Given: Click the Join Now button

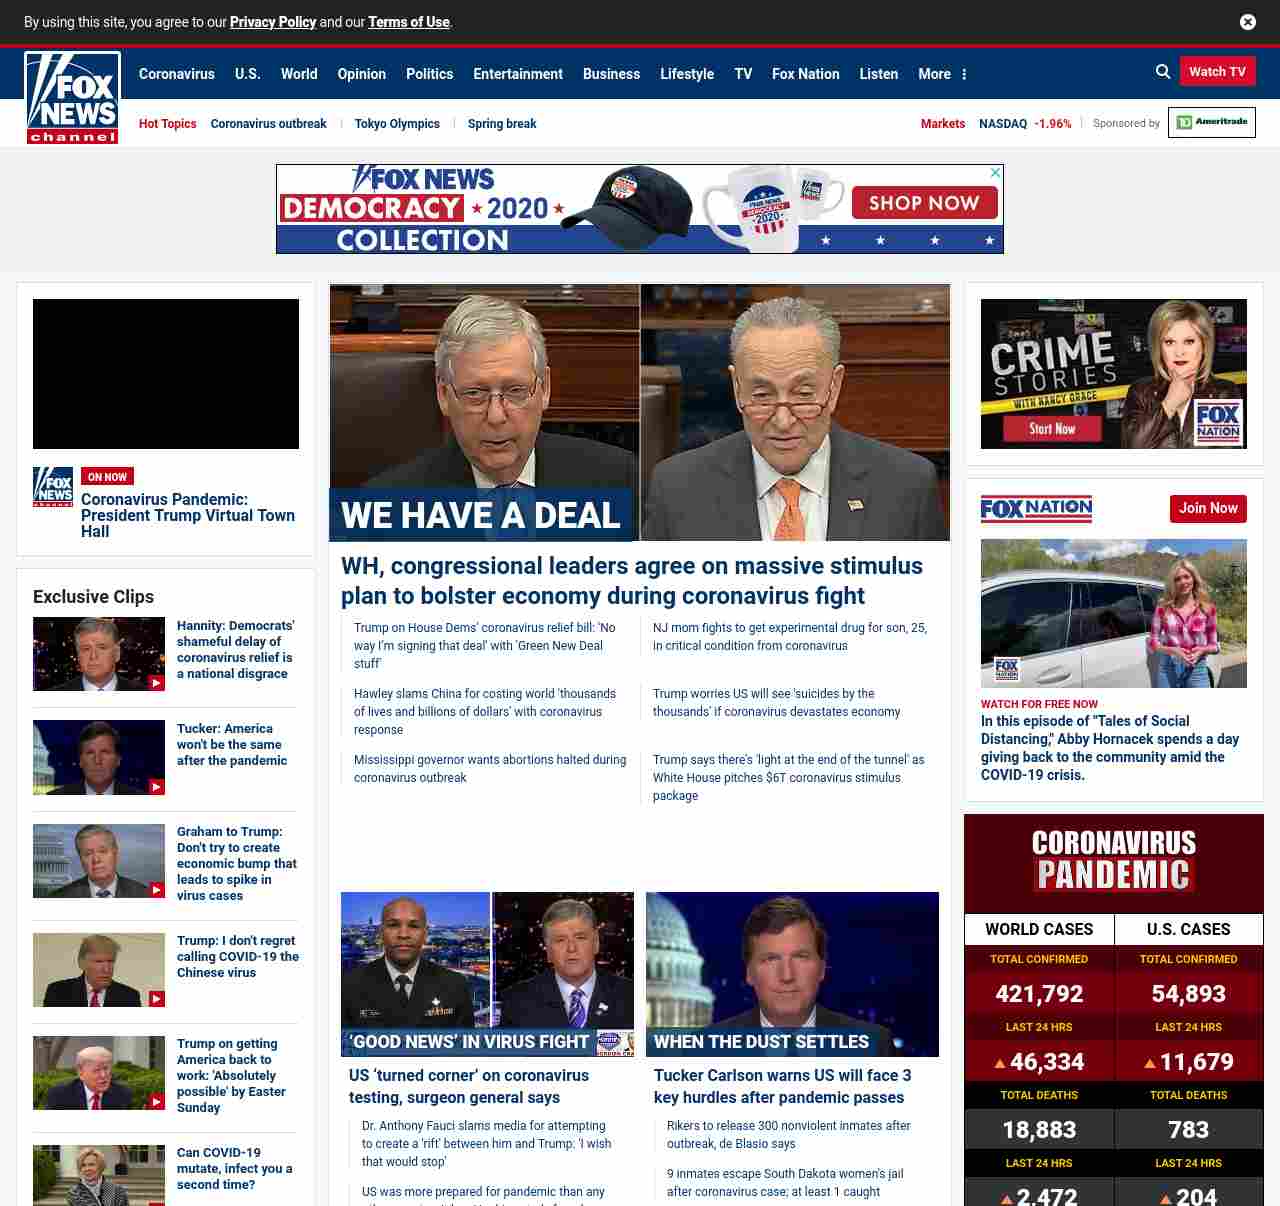Looking at the screenshot, I should [1208, 509].
